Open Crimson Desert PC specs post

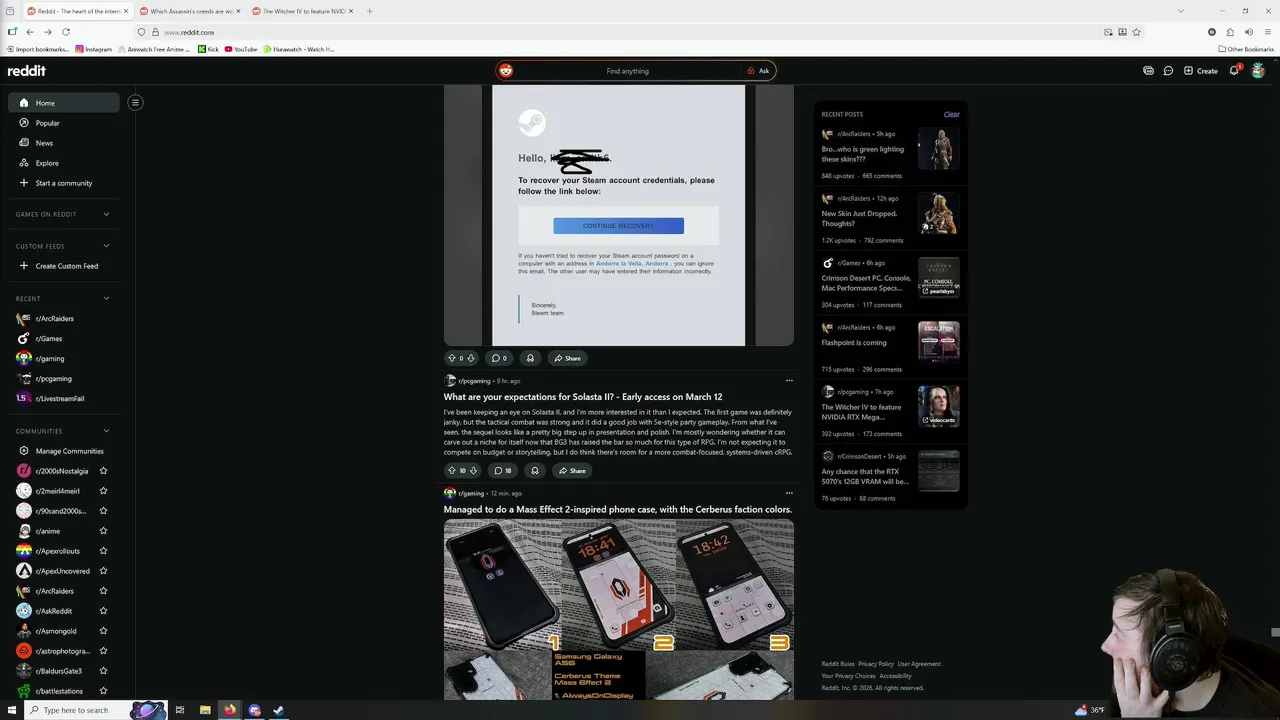pos(866,283)
